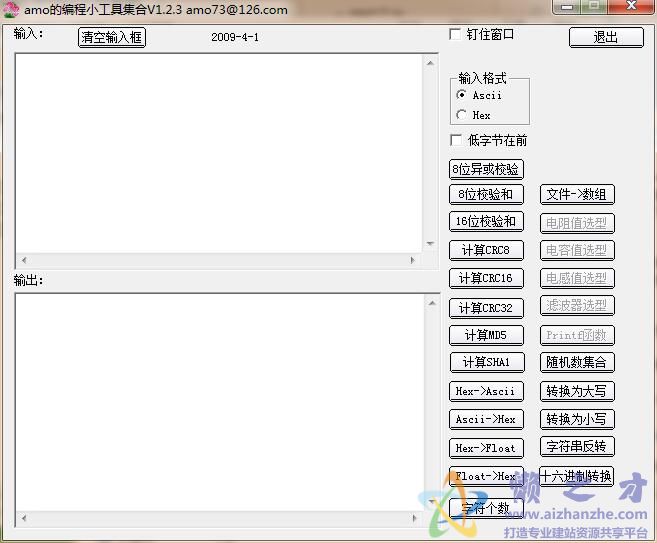Compute CRC8 with 计算CRC8

[x=486, y=250]
